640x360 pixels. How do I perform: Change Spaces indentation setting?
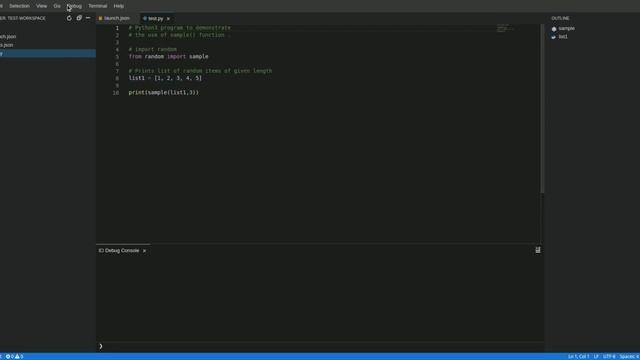629,357
